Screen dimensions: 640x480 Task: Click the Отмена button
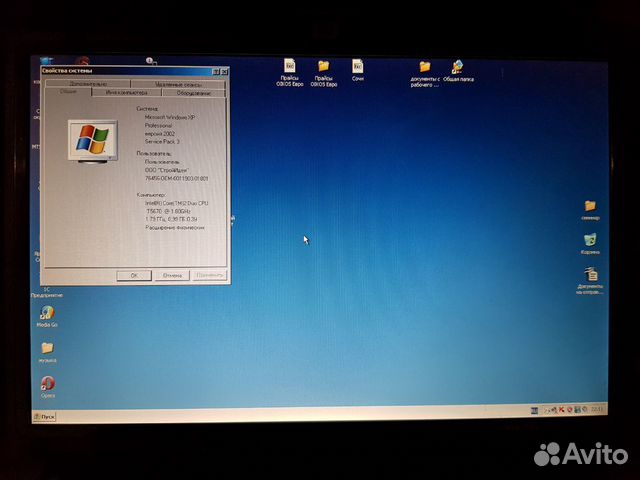pos(172,276)
